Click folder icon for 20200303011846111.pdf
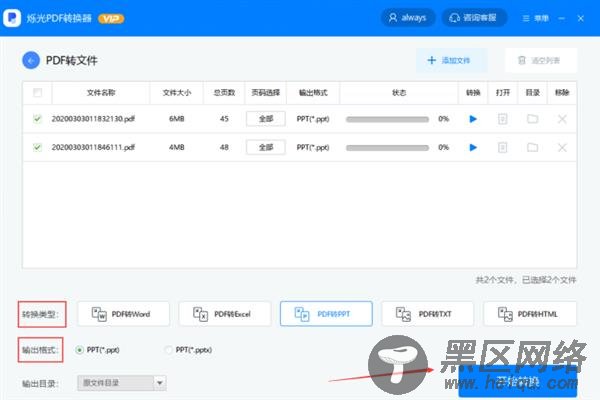 point(532,147)
